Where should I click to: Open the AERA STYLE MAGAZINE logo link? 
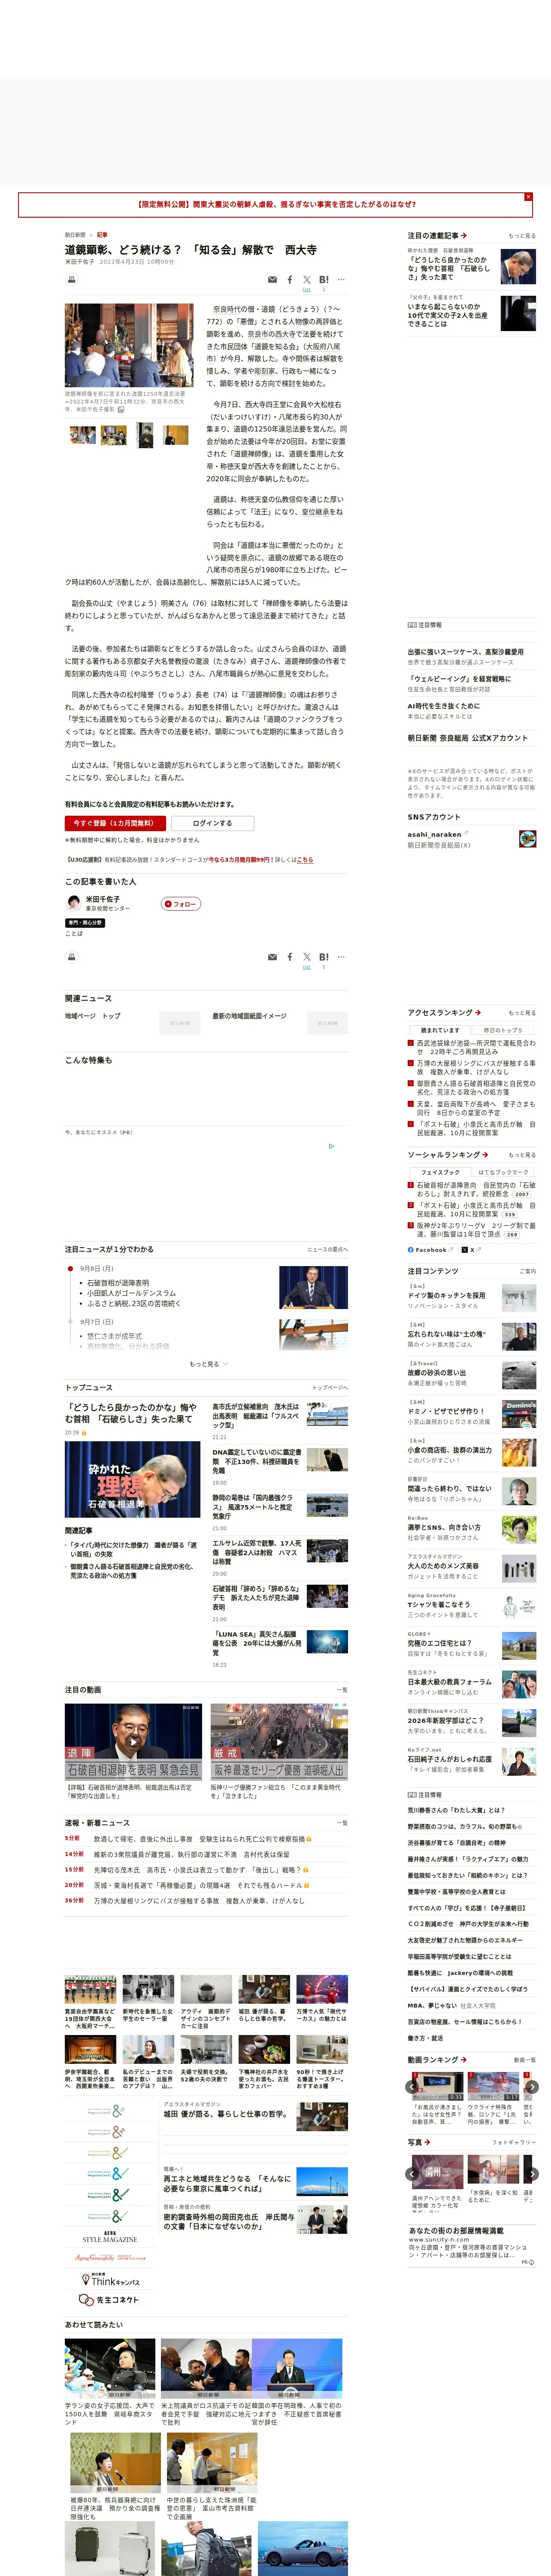coord(110,2237)
